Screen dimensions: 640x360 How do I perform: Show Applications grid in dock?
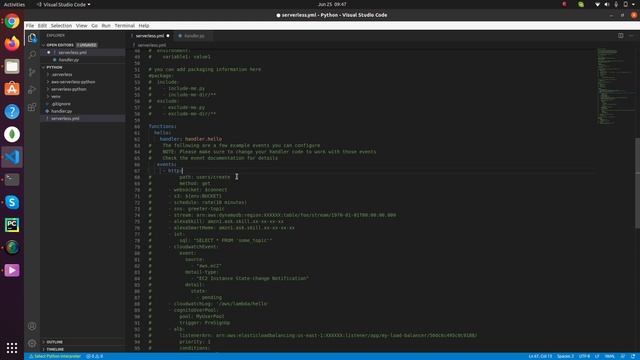tap(12, 348)
